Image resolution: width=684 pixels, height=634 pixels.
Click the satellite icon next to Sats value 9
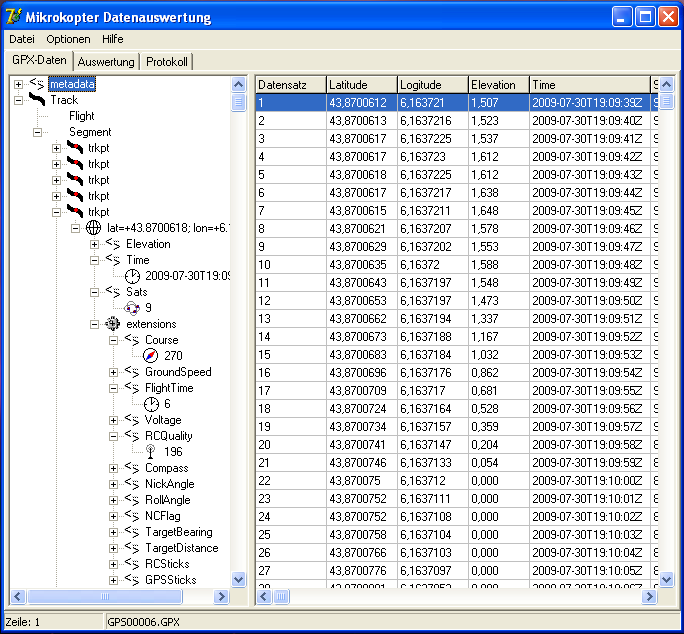point(131,308)
